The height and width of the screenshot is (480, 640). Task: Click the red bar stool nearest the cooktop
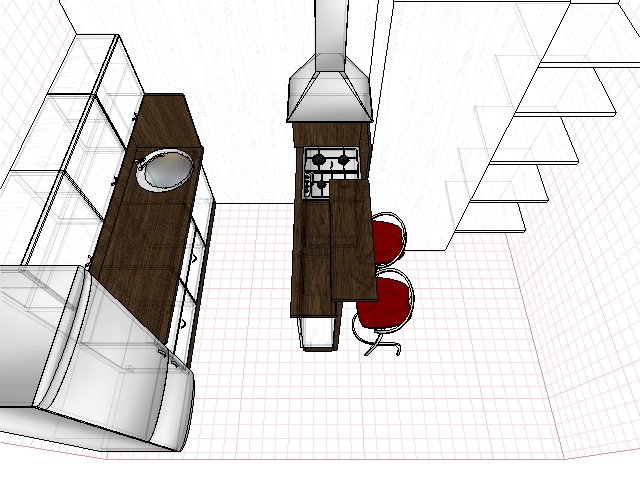tap(389, 238)
